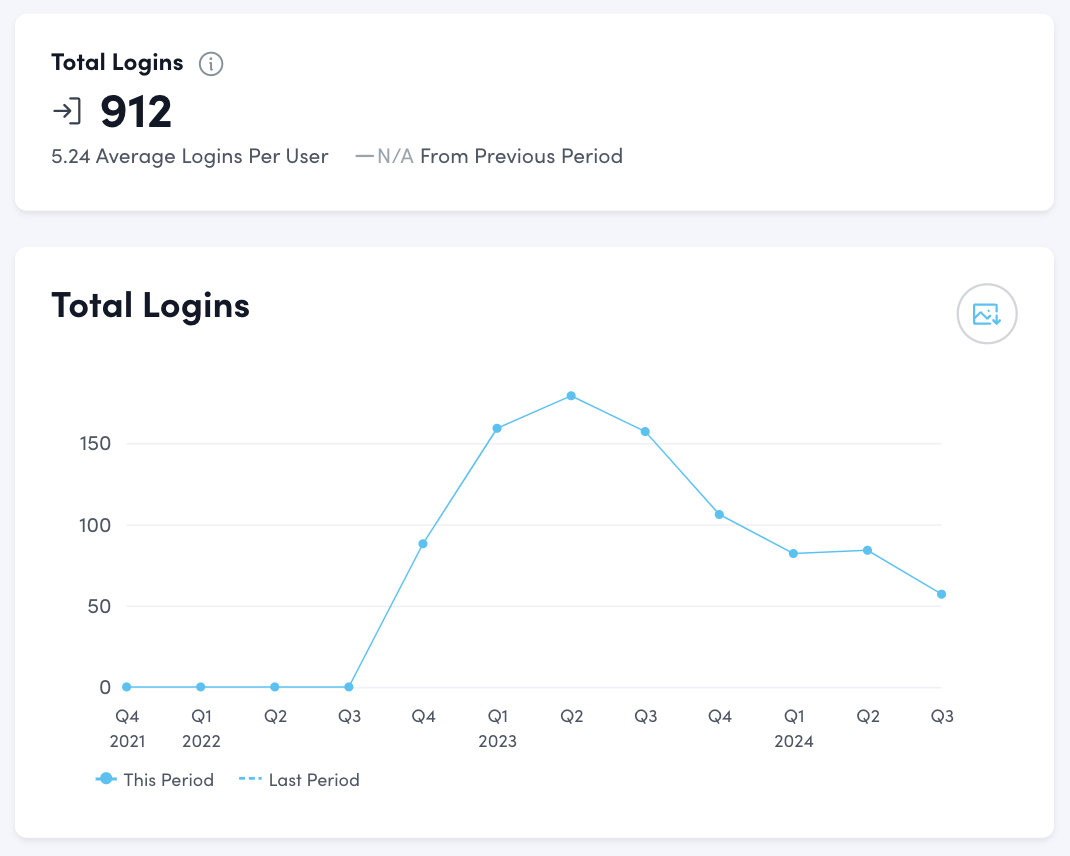1070x856 pixels.
Task: Click the Q2 2024 data point
Action: [867, 550]
